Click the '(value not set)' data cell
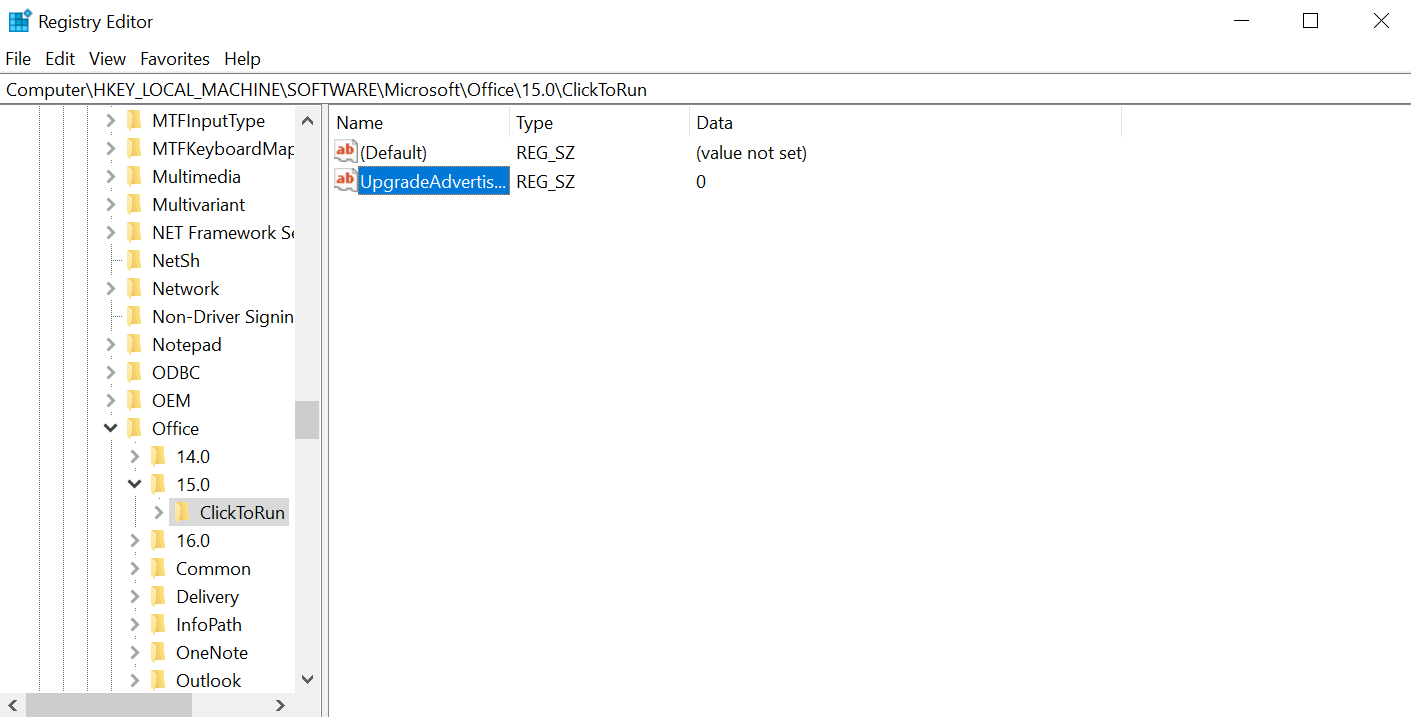 pos(752,153)
